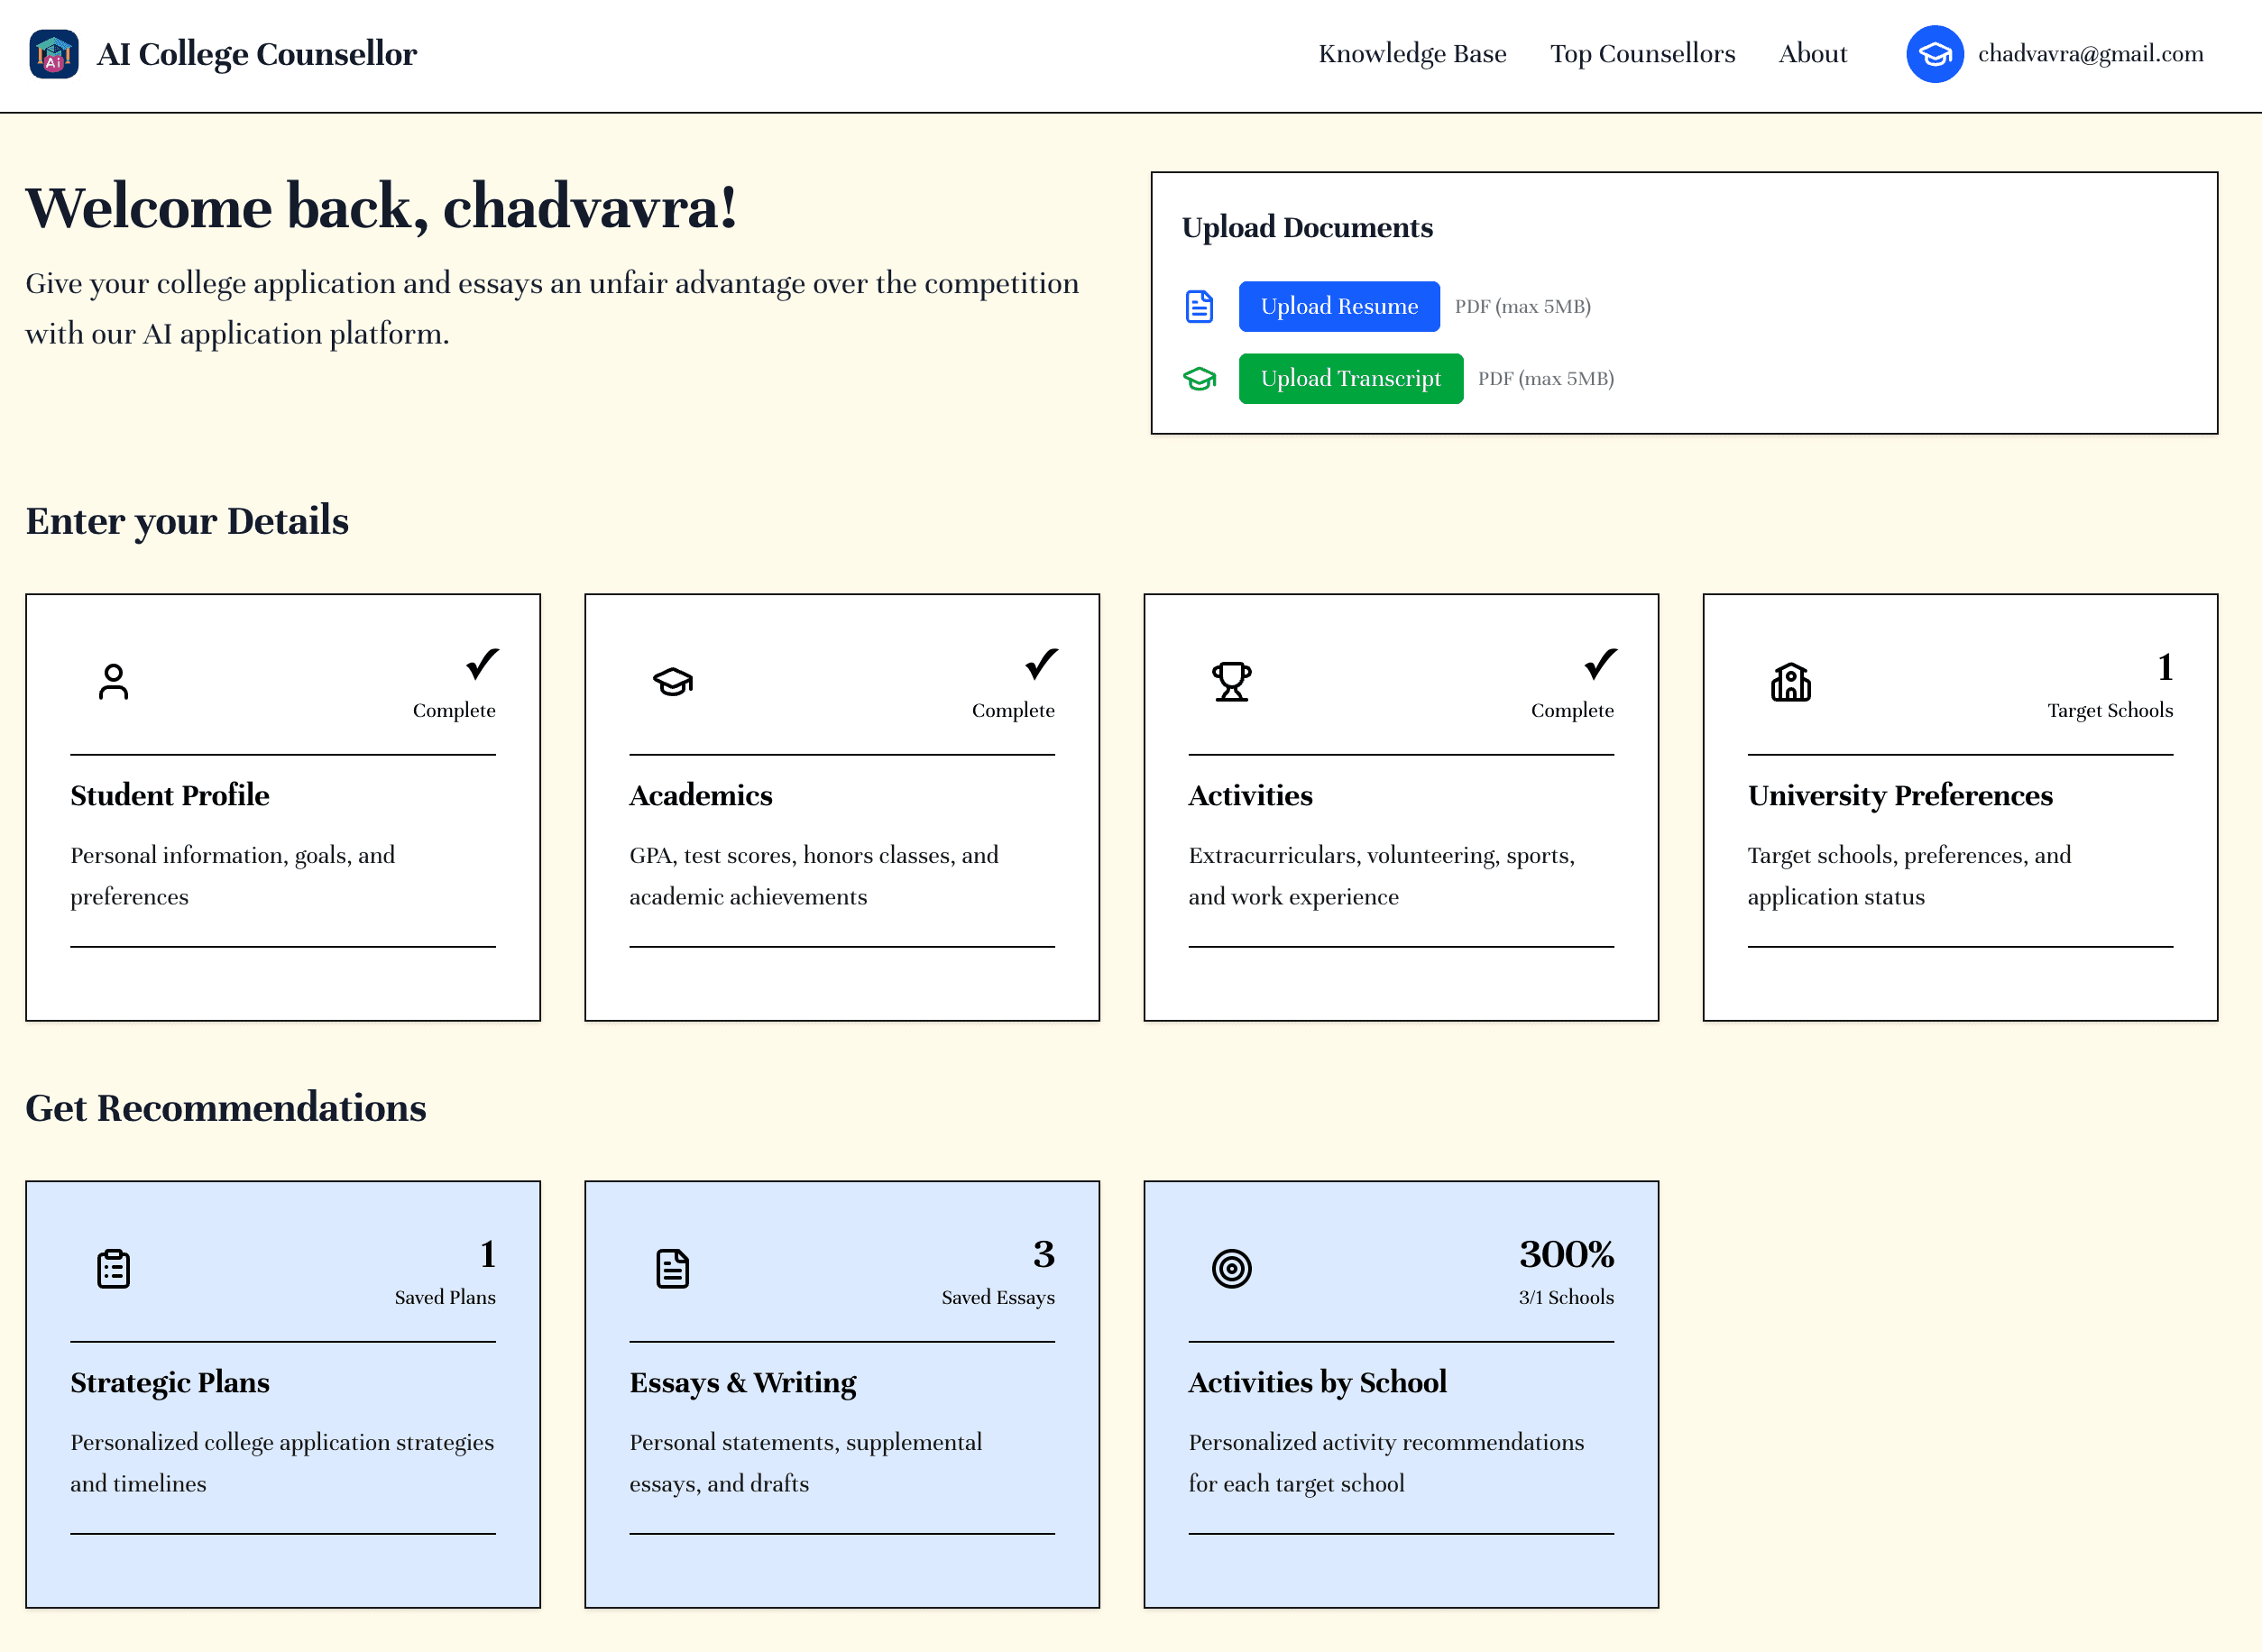Click 'PDF (max 5MB)' next to Upload Resume
2262x1652 pixels.
point(1522,307)
